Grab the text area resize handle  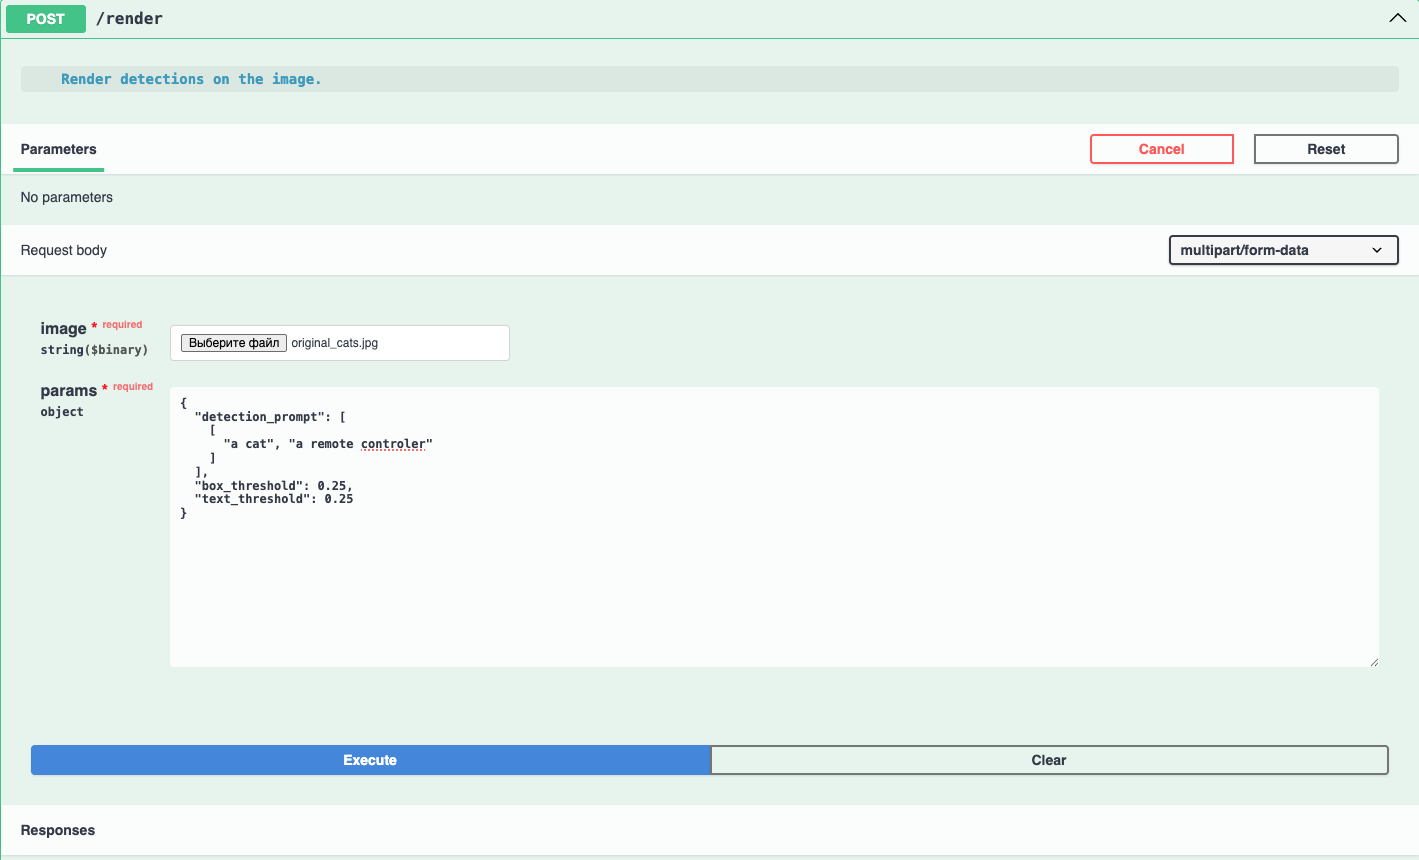point(1373,661)
